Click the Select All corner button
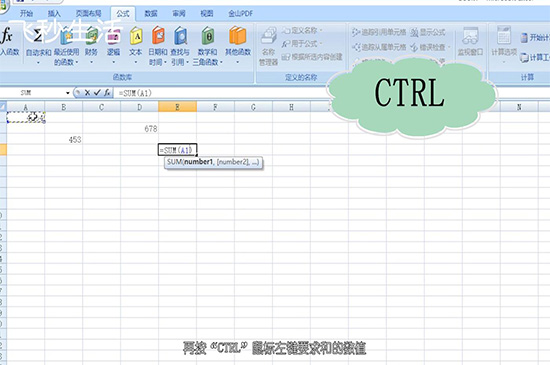Screen dimensions: 550x365 [x=3, y=107]
